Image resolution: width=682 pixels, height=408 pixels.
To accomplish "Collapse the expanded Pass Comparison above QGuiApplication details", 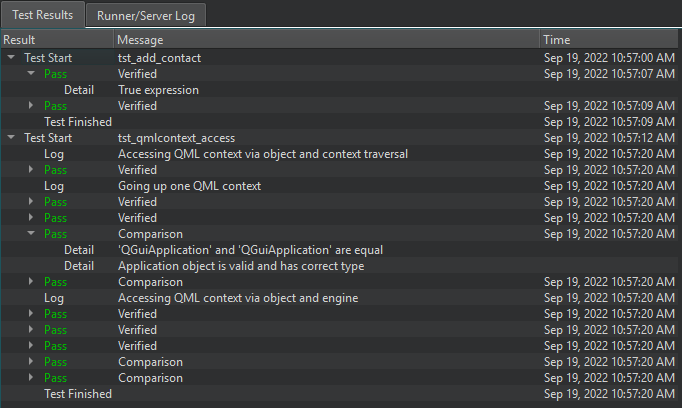I will click(x=31, y=234).
